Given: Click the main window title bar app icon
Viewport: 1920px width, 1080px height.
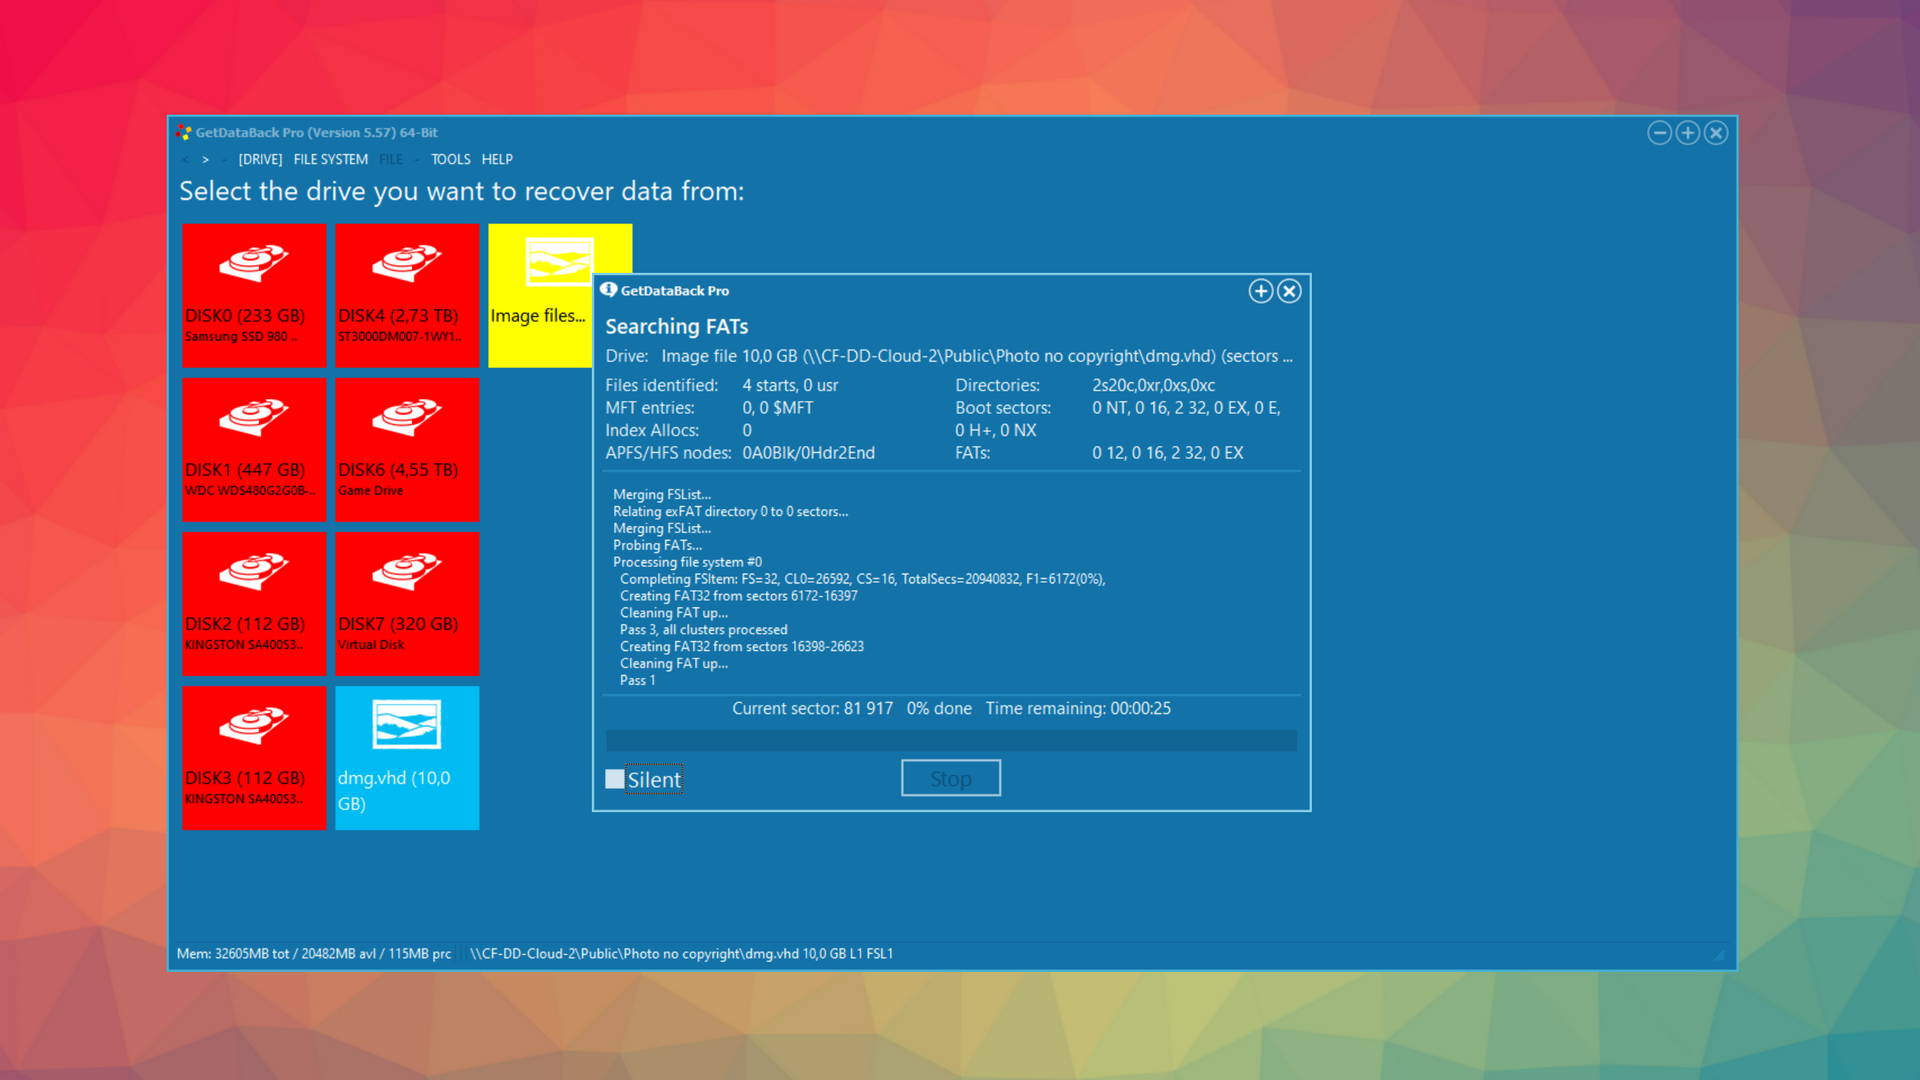Looking at the screenshot, I should tap(184, 132).
